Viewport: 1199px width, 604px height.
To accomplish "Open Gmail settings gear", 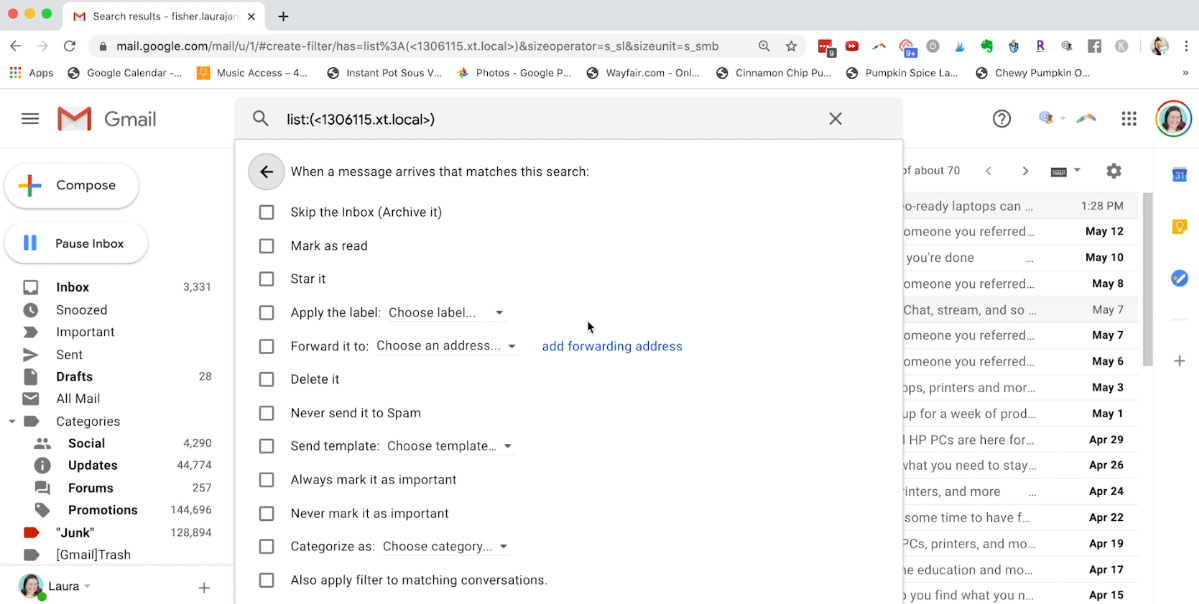I will [1113, 171].
